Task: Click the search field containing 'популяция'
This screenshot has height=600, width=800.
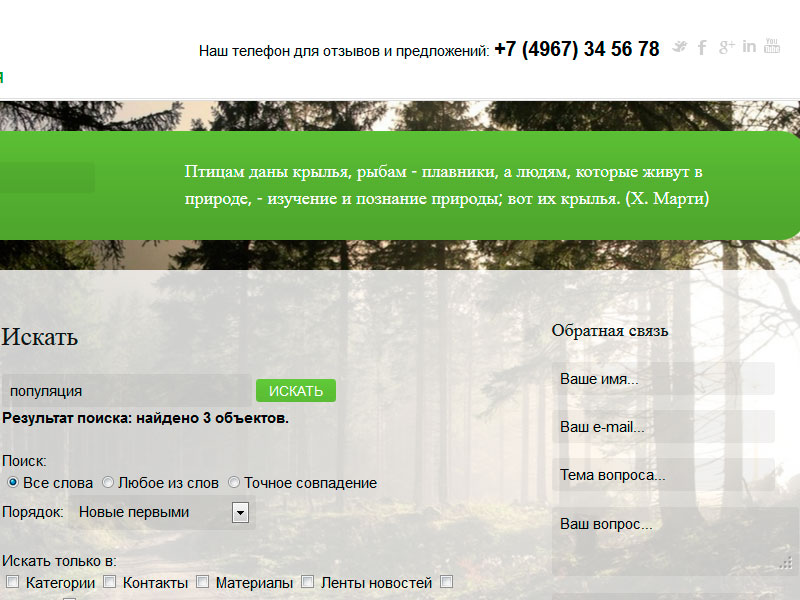Action: click(126, 391)
